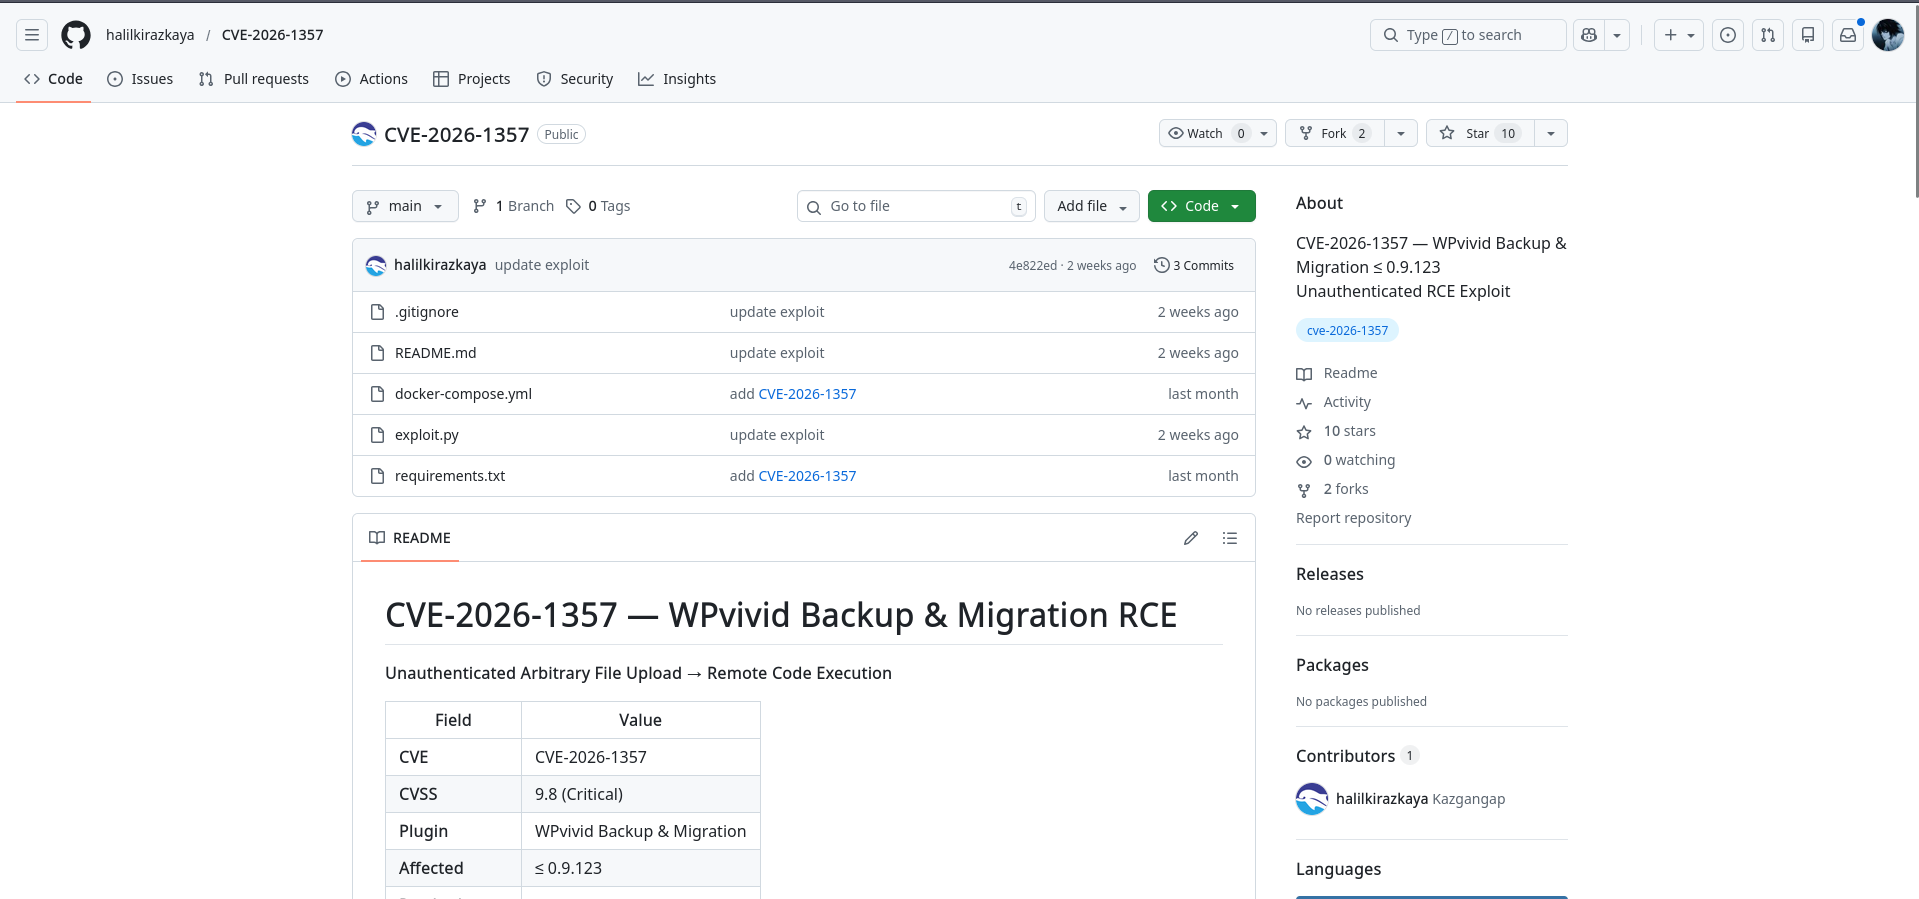Open halilkirazkaya author name in commit bar

click(440, 265)
